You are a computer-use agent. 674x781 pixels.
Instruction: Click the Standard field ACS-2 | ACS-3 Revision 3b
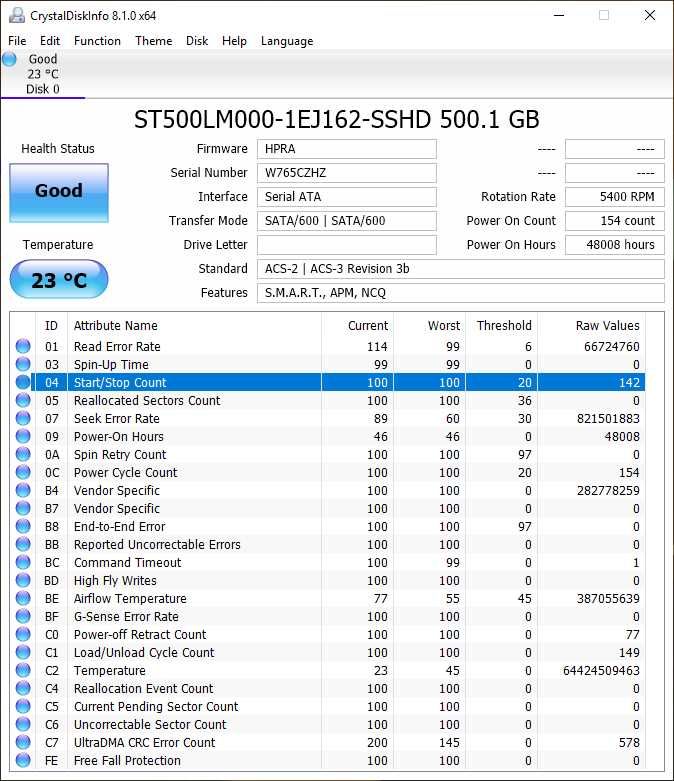click(x=461, y=268)
